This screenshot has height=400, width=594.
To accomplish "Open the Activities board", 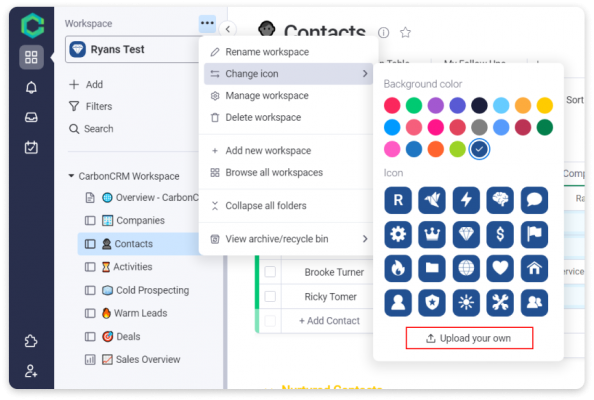I will pyautogui.click(x=133, y=267).
